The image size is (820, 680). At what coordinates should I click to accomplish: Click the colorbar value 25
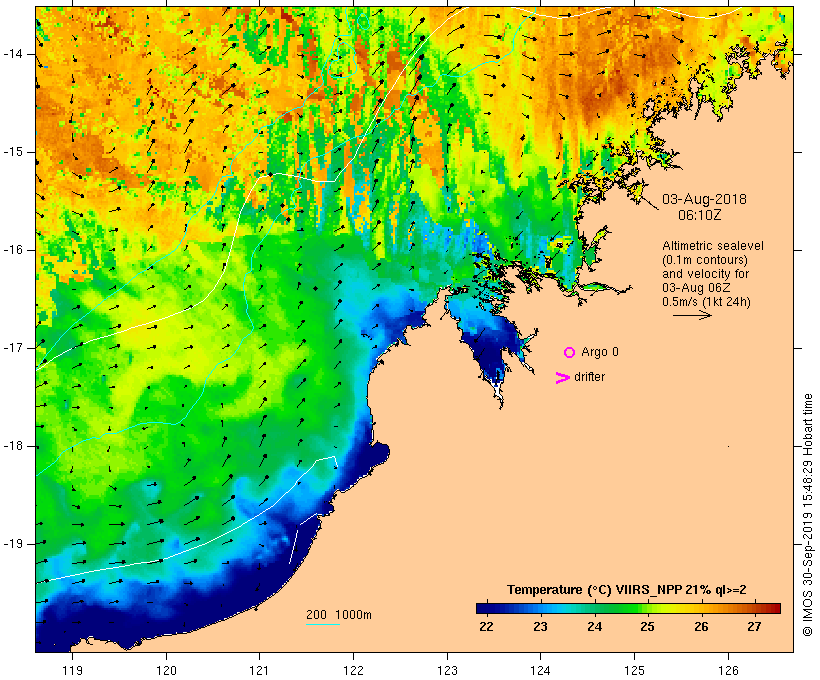[x=647, y=627]
